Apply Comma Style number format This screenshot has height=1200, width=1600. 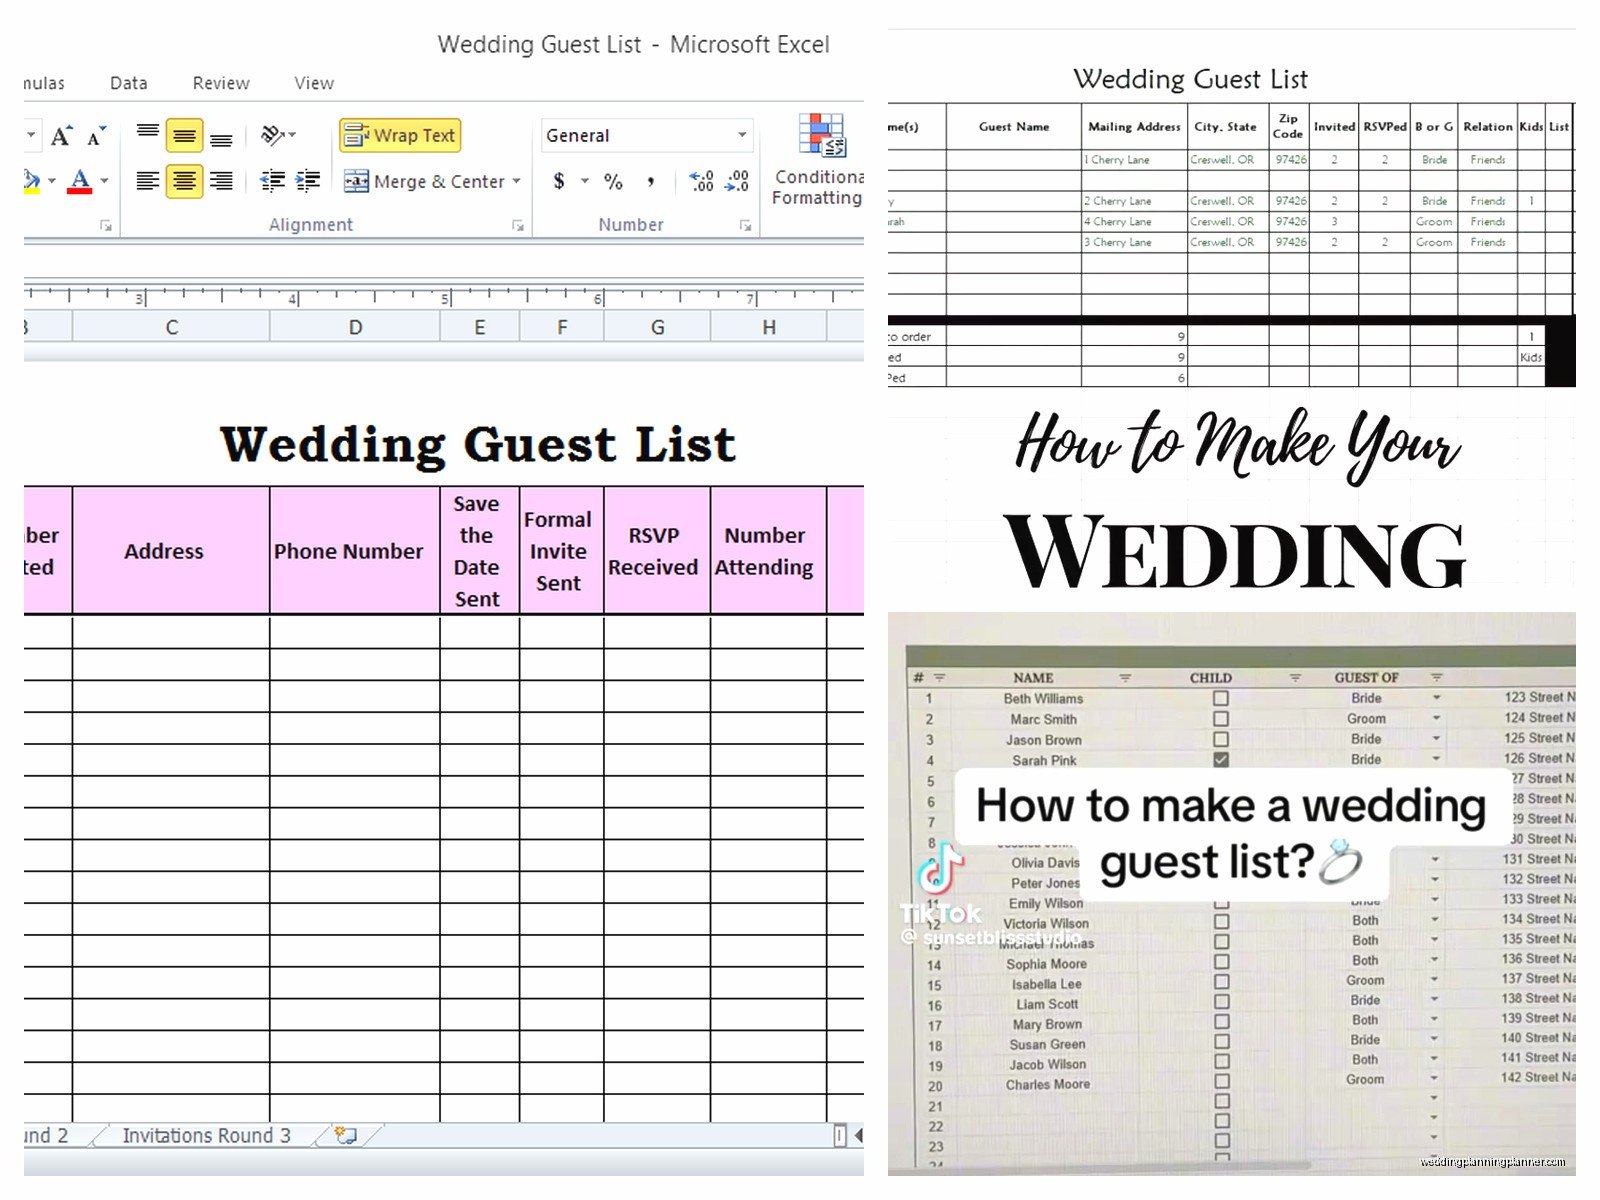pyautogui.click(x=651, y=181)
